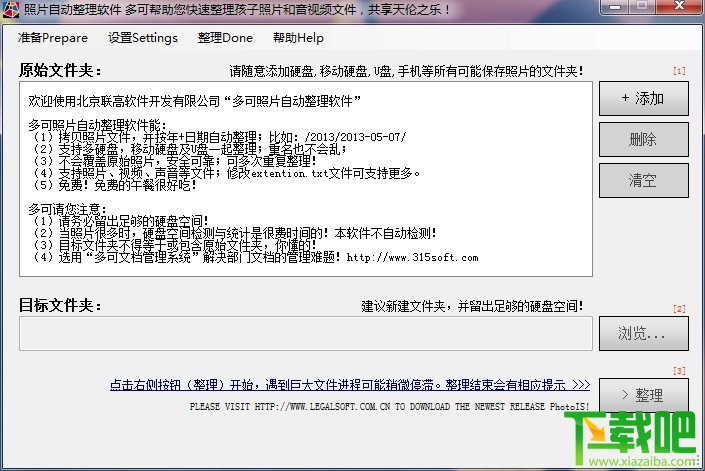Maximize the window
The image size is (705, 471).
click(642, 7)
